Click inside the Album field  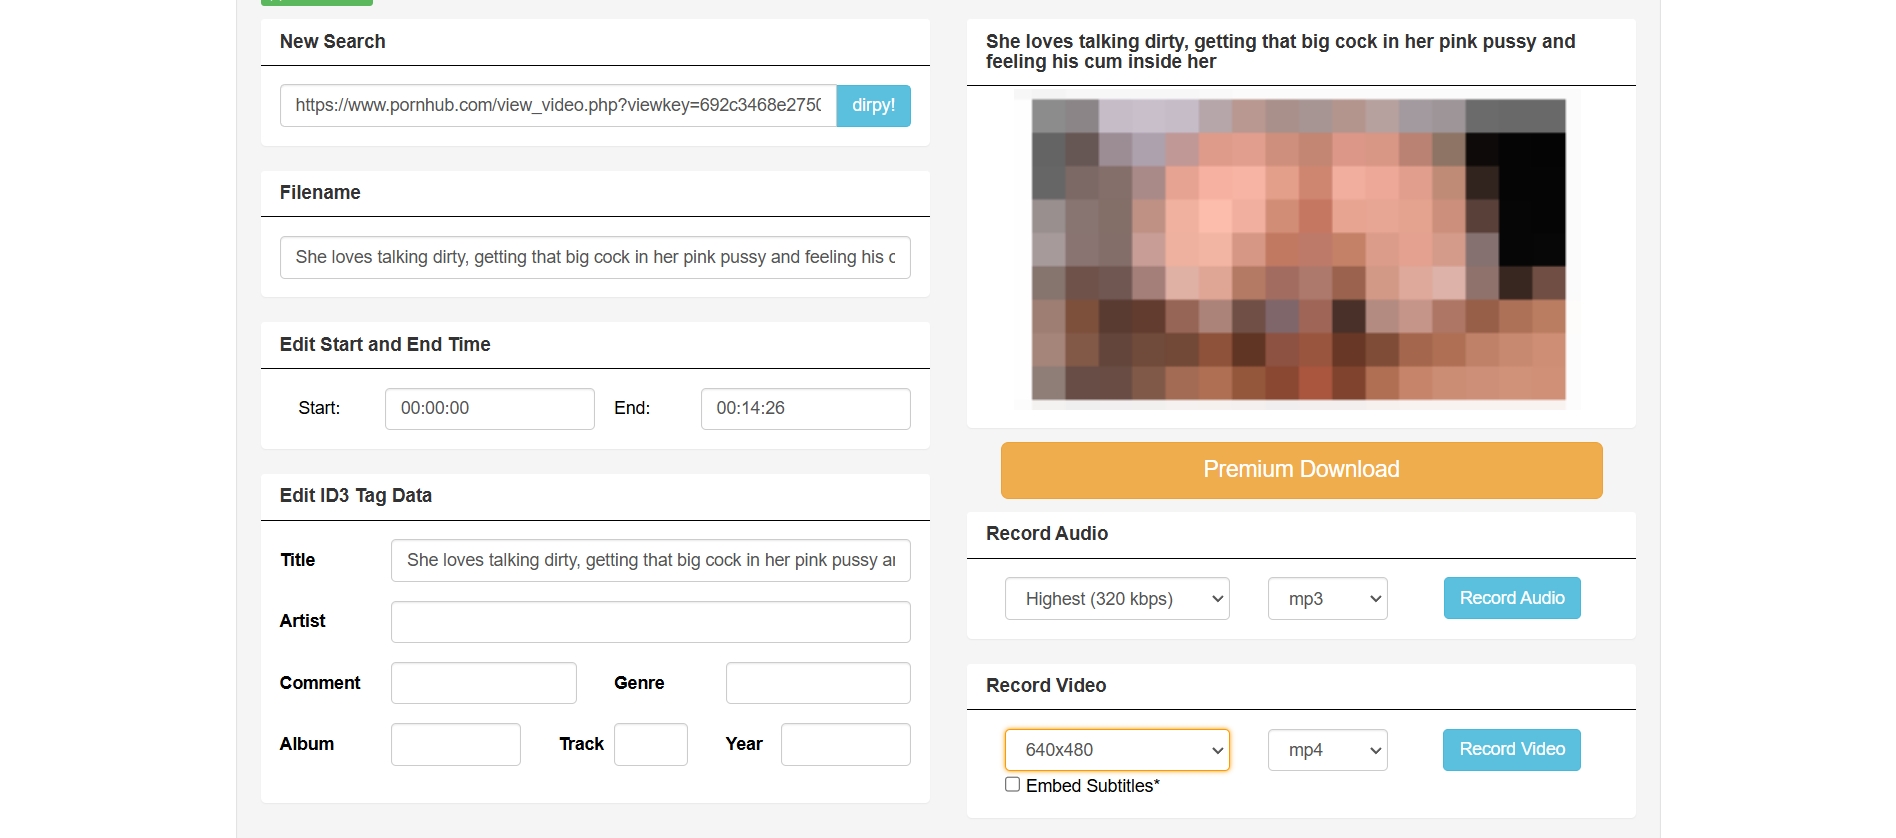455,745
